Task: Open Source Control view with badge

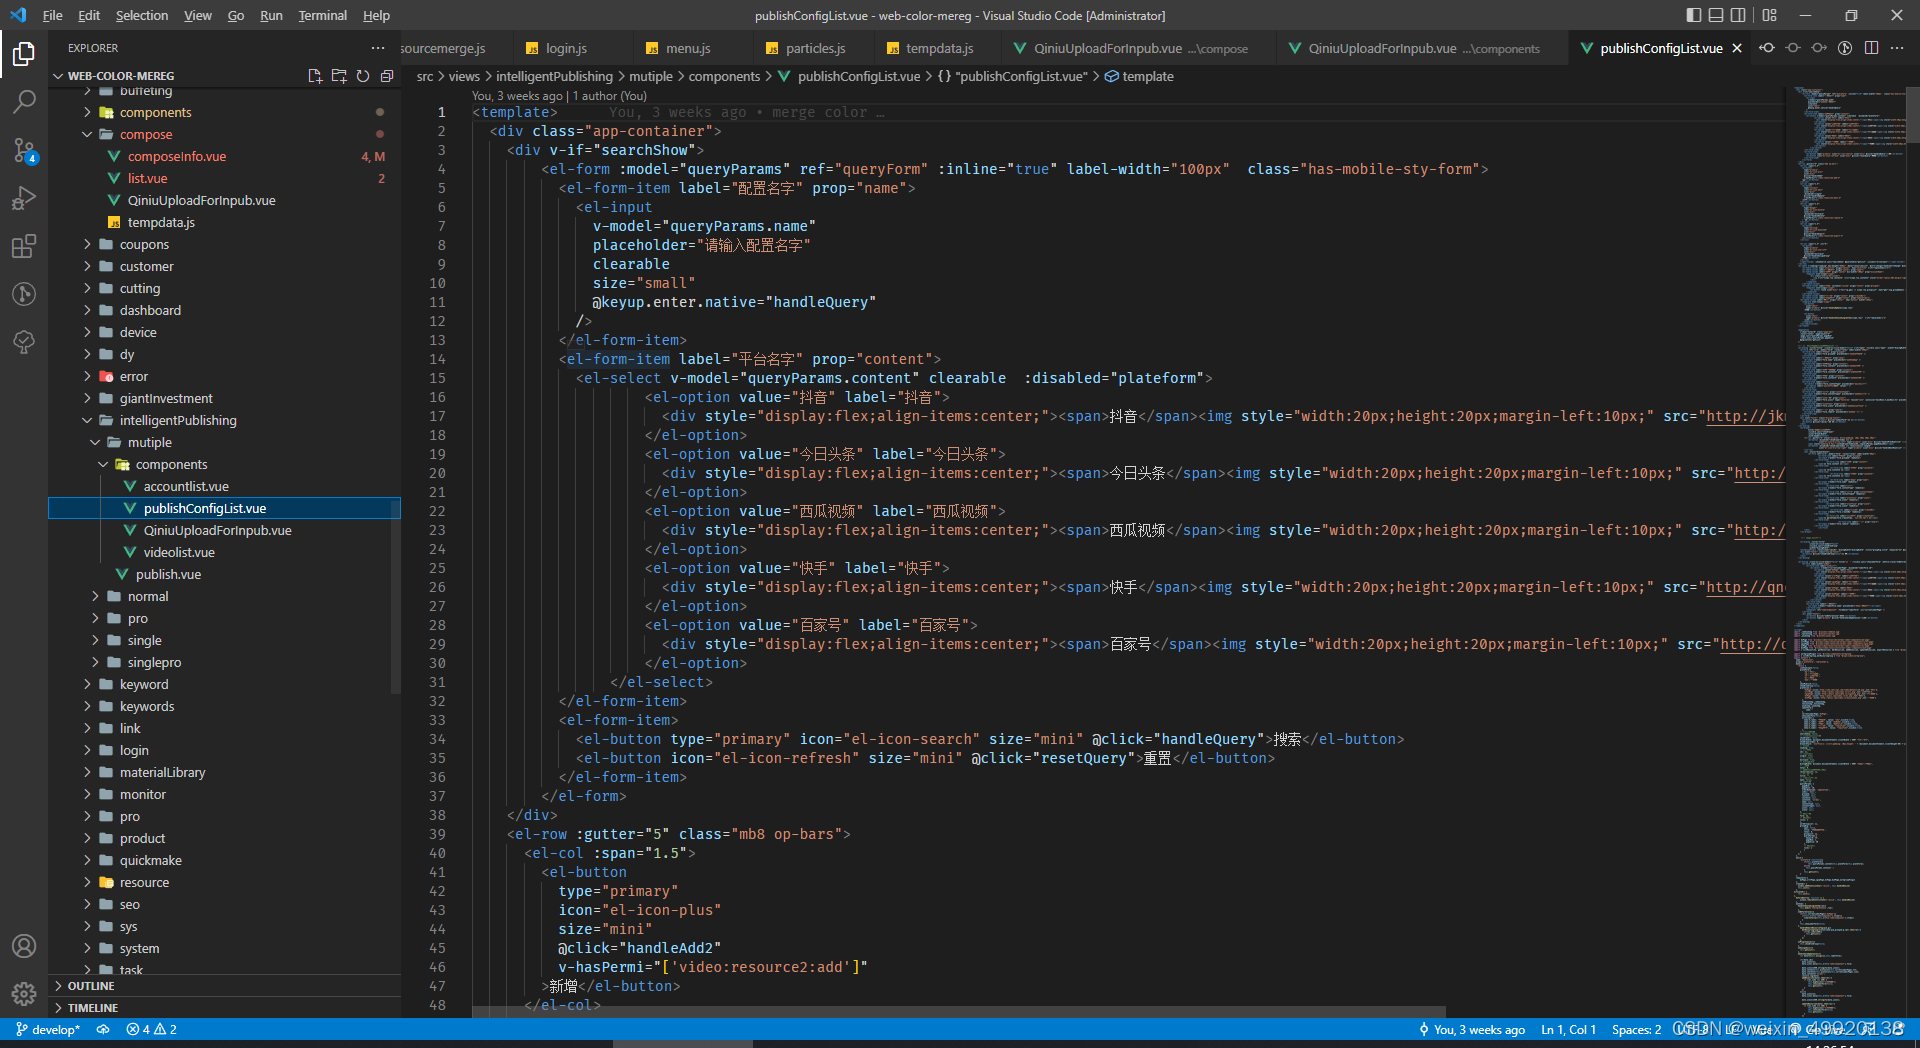Action: (24, 150)
